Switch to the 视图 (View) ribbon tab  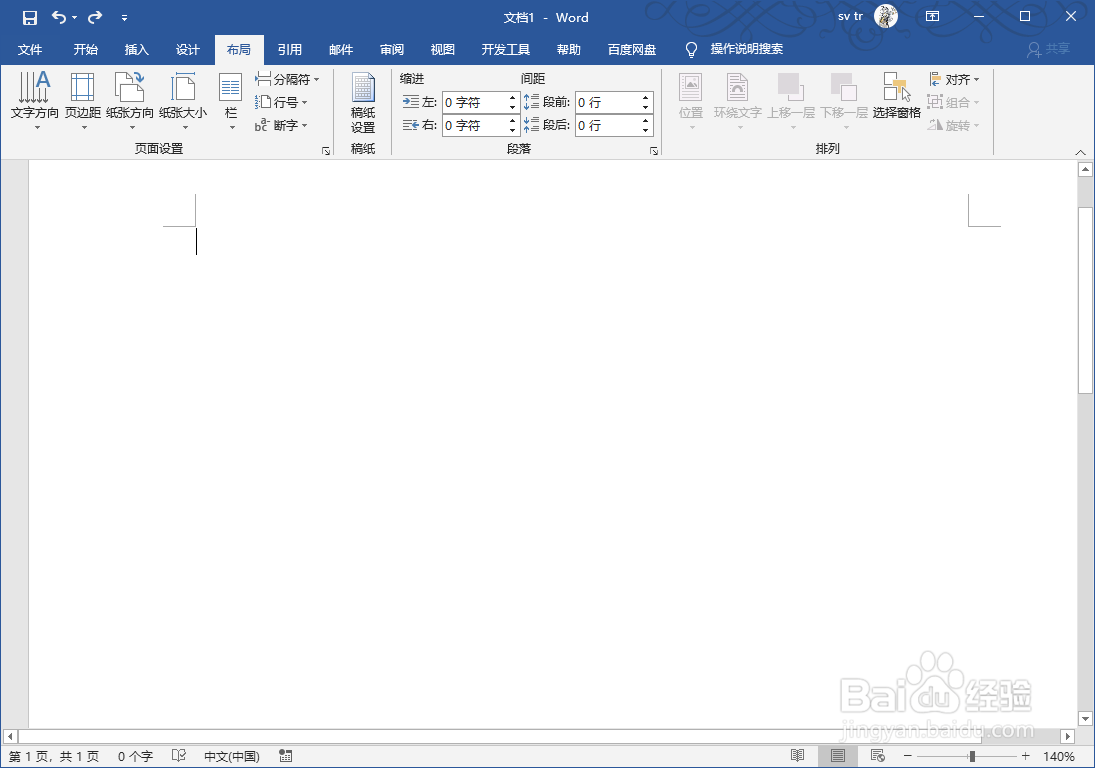[x=442, y=48]
